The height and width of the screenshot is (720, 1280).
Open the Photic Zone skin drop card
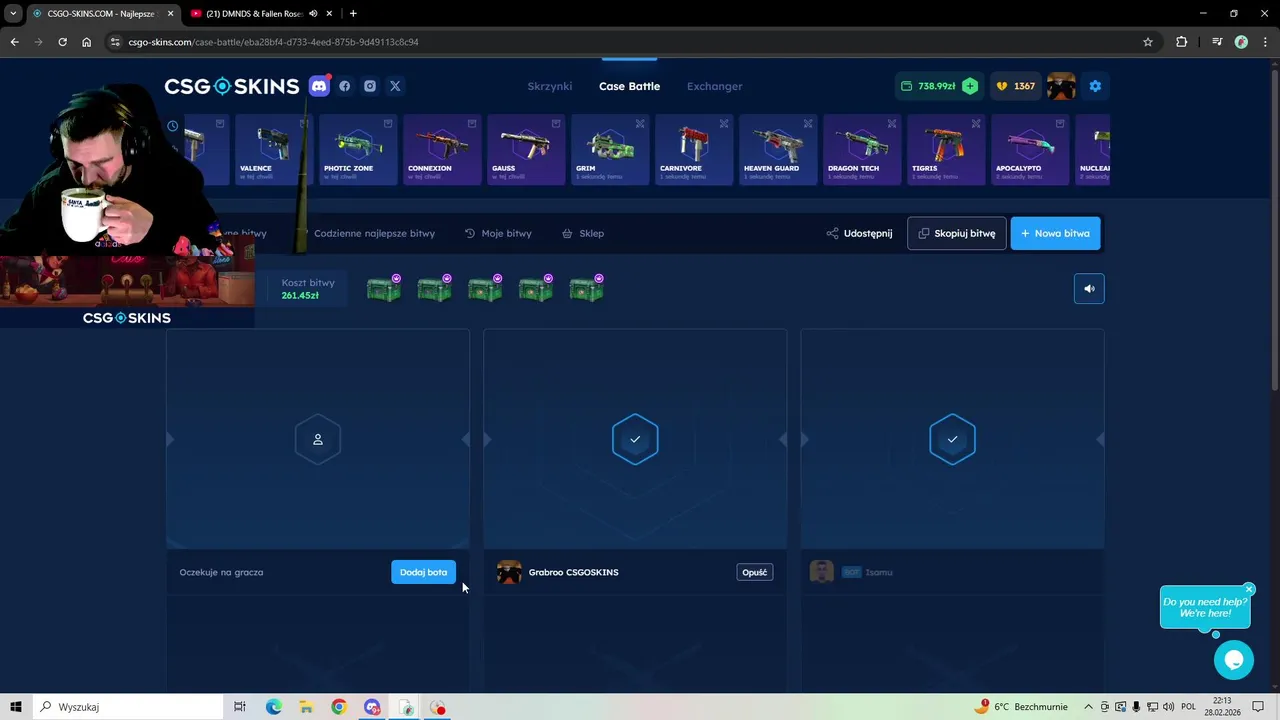pos(357,150)
